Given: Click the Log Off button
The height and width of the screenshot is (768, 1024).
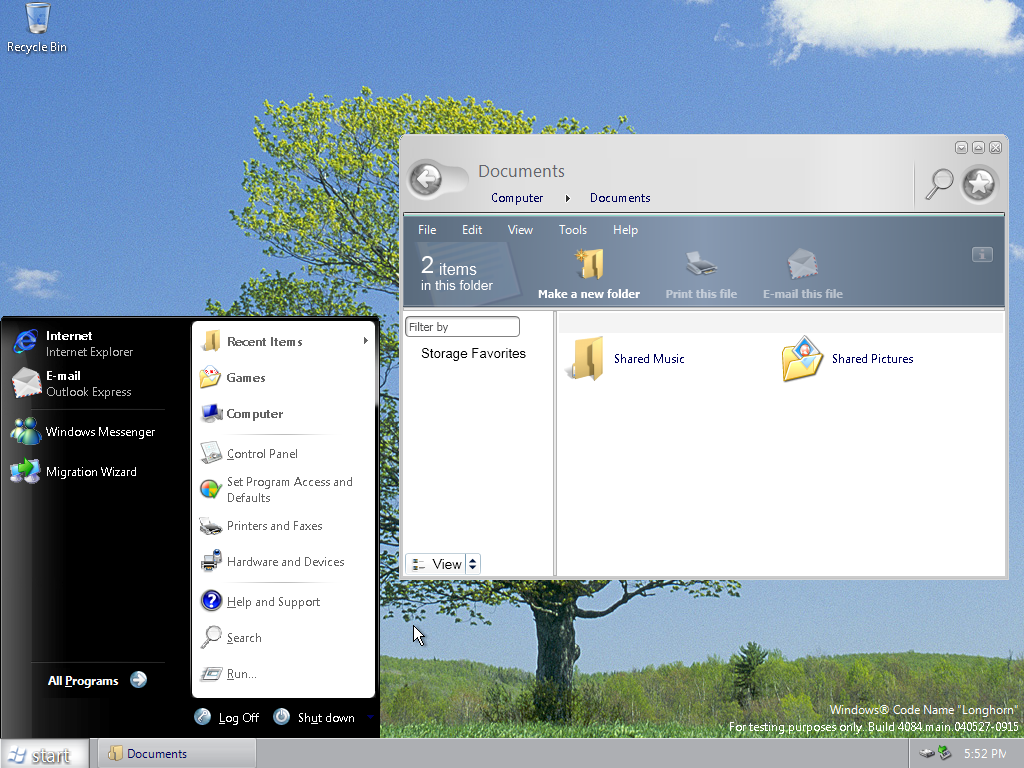Looking at the screenshot, I should pyautogui.click(x=228, y=717).
